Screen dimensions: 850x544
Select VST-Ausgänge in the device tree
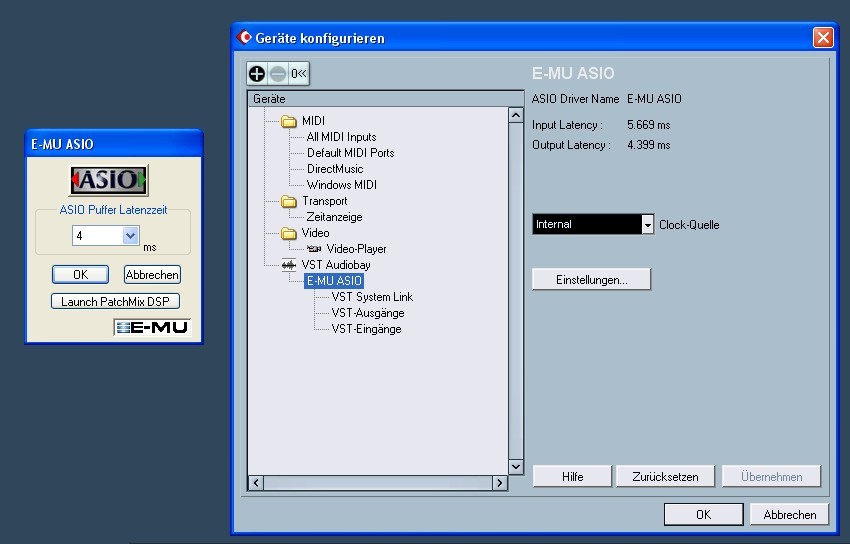[x=368, y=313]
